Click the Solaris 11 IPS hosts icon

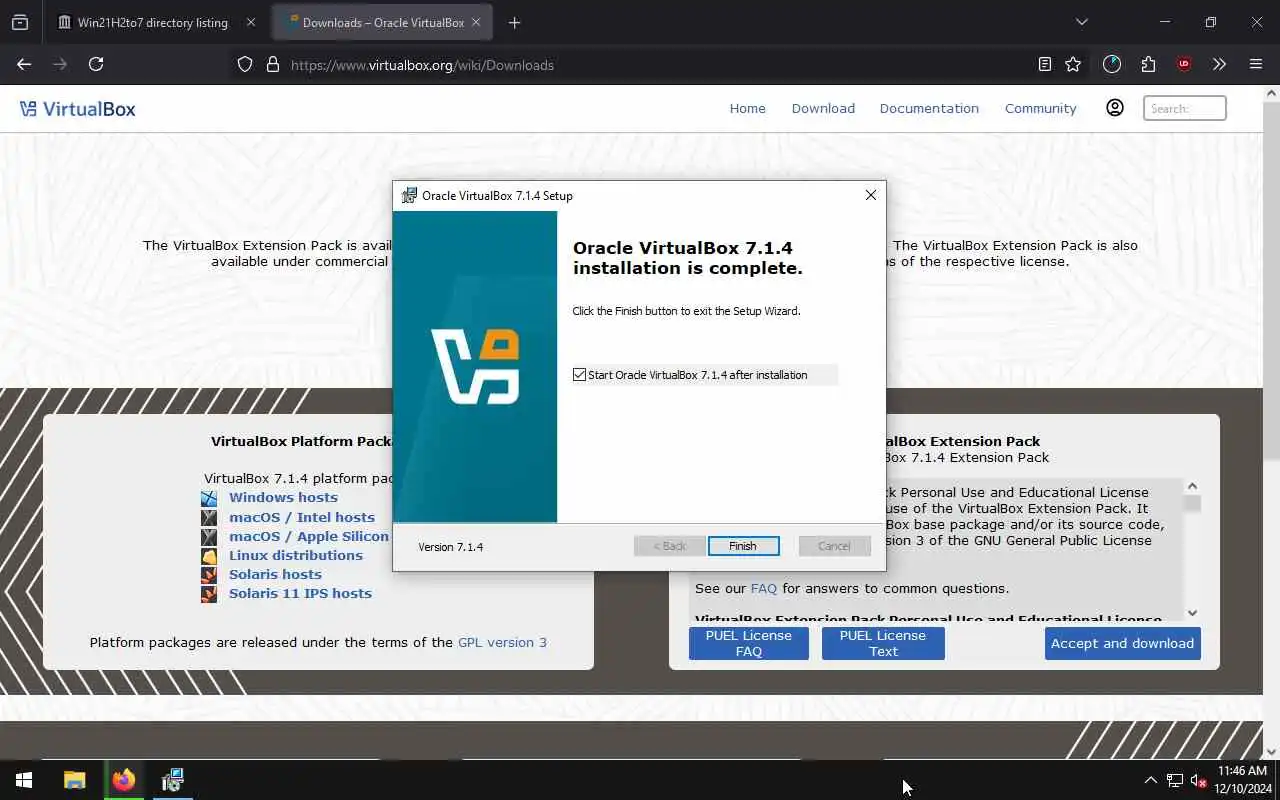coord(209,594)
